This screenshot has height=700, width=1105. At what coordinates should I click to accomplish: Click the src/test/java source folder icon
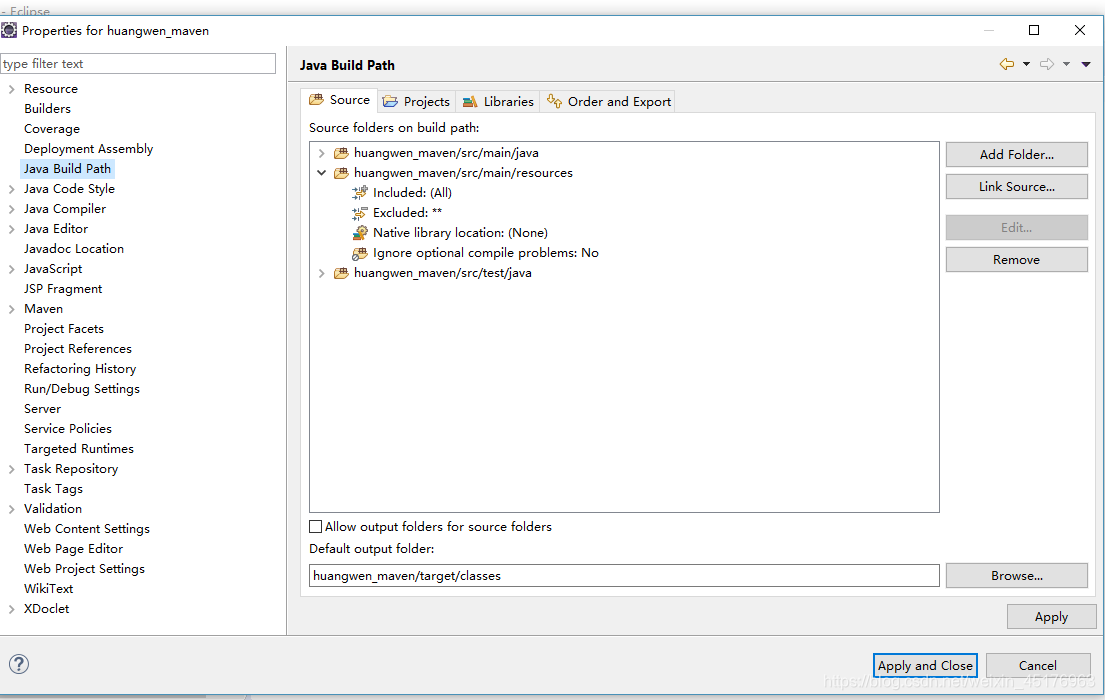click(341, 273)
